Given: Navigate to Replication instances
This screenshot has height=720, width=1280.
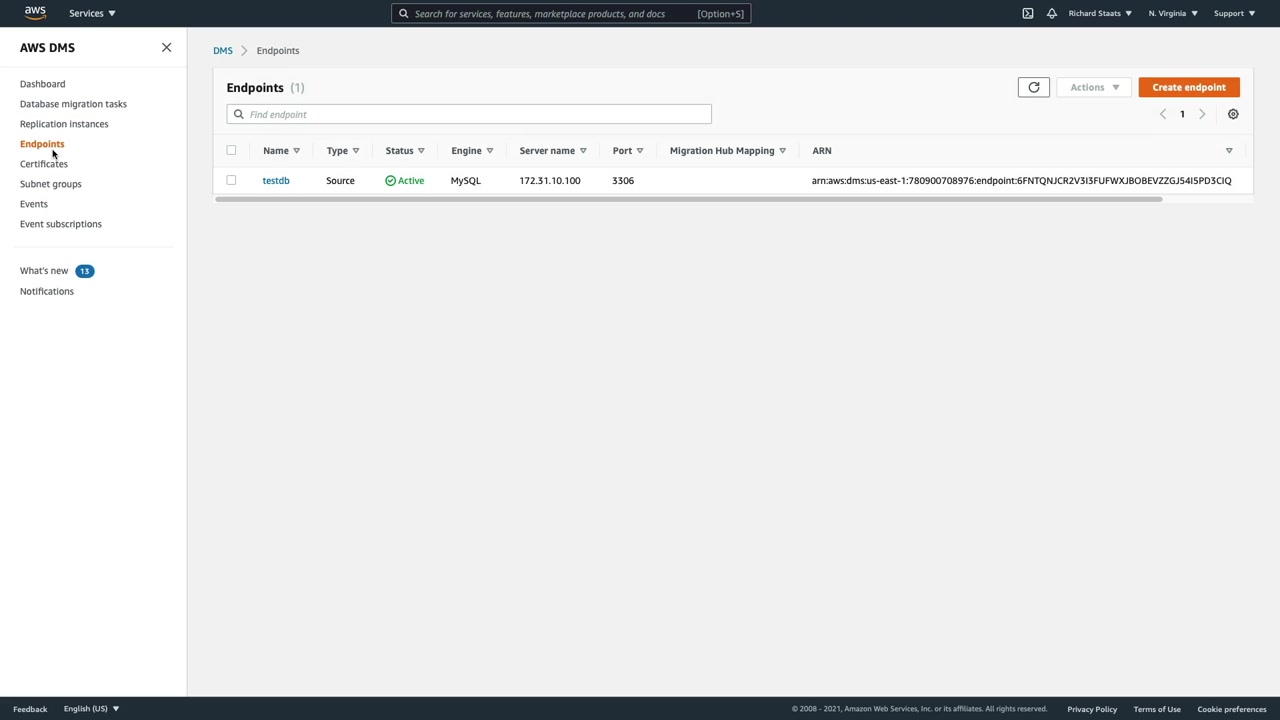Looking at the screenshot, I should click(x=64, y=124).
